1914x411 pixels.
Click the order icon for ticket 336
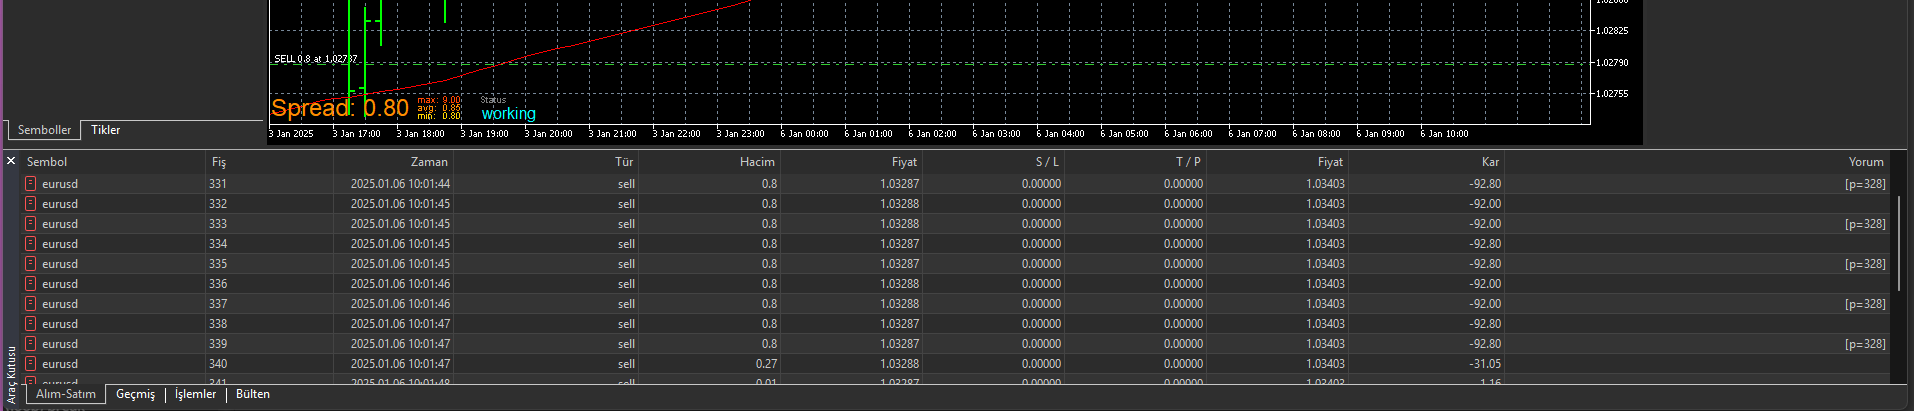coord(31,284)
